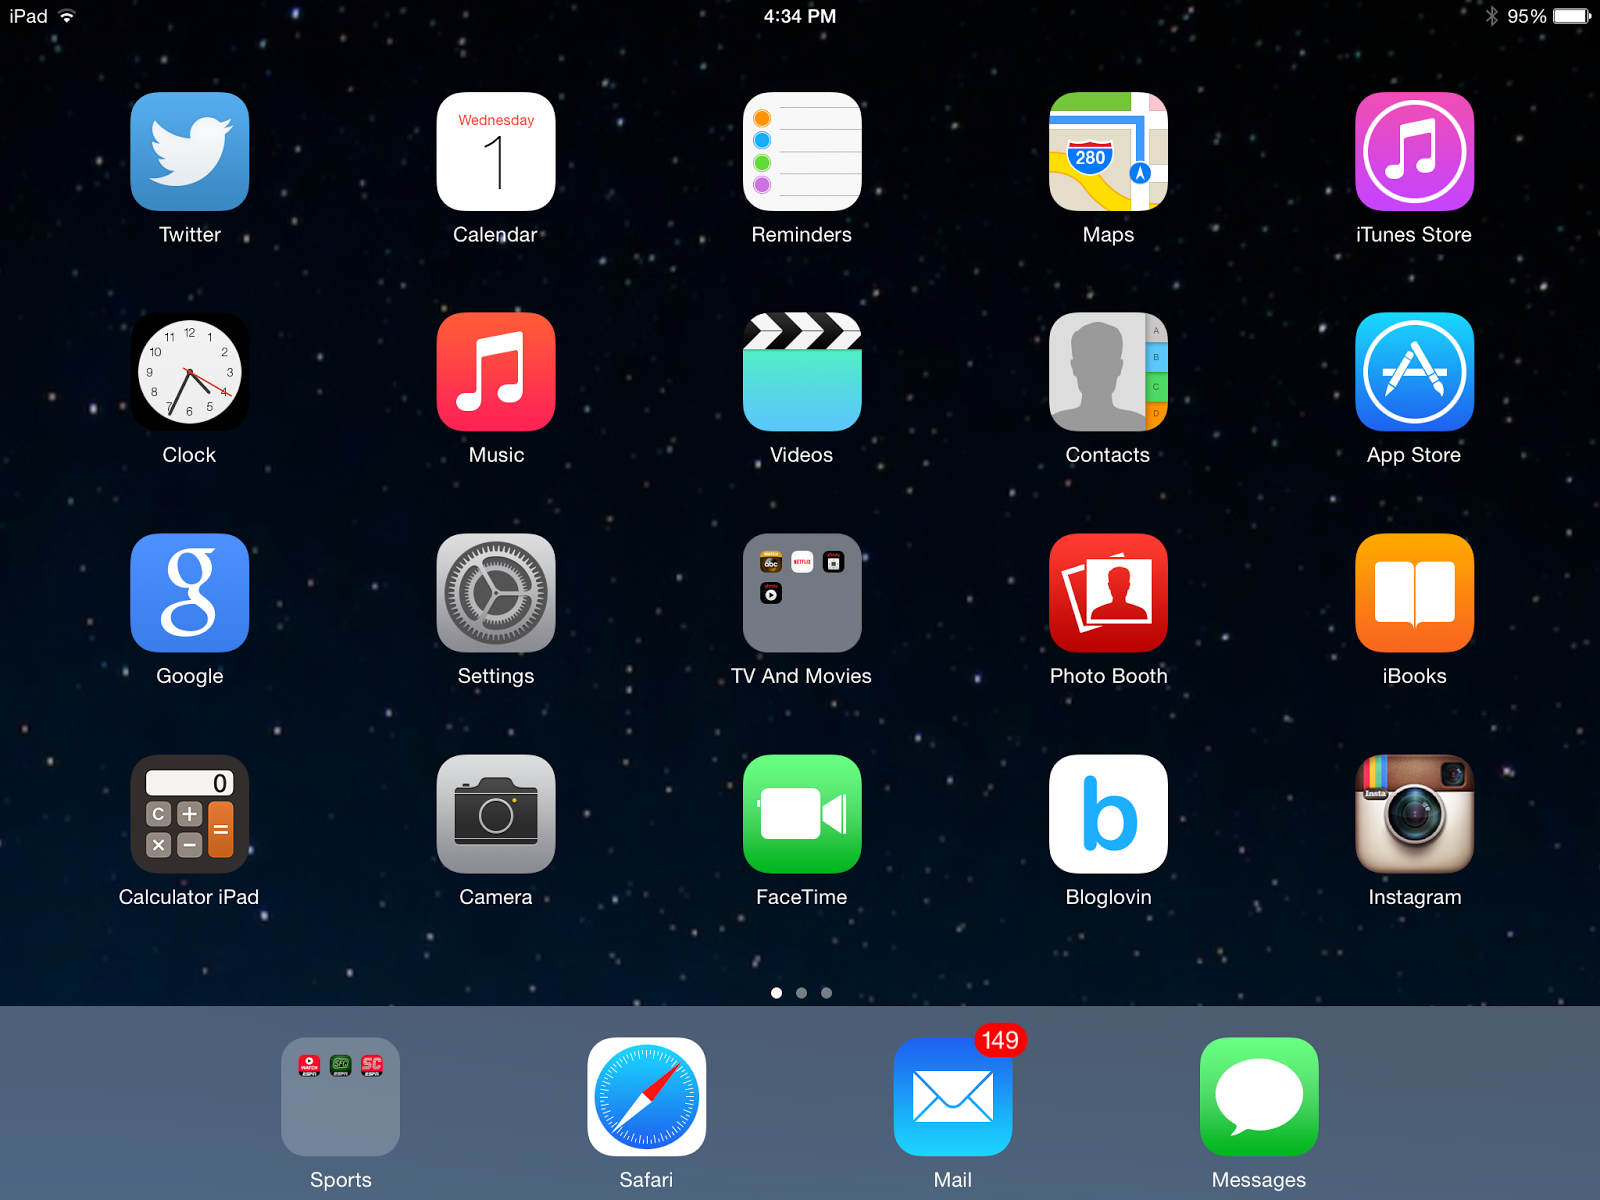Launch Instagram

pos(1414,814)
